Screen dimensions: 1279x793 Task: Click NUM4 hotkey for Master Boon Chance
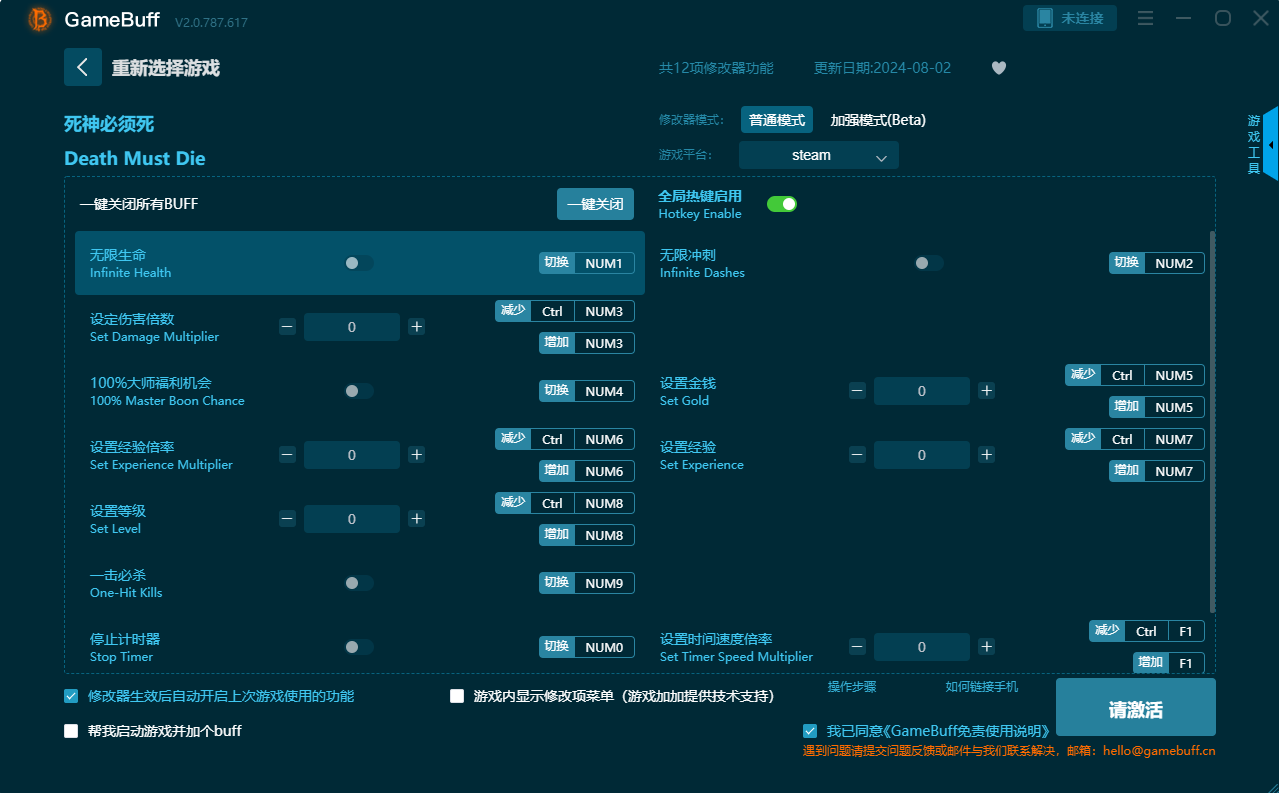click(x=604, y=391)
